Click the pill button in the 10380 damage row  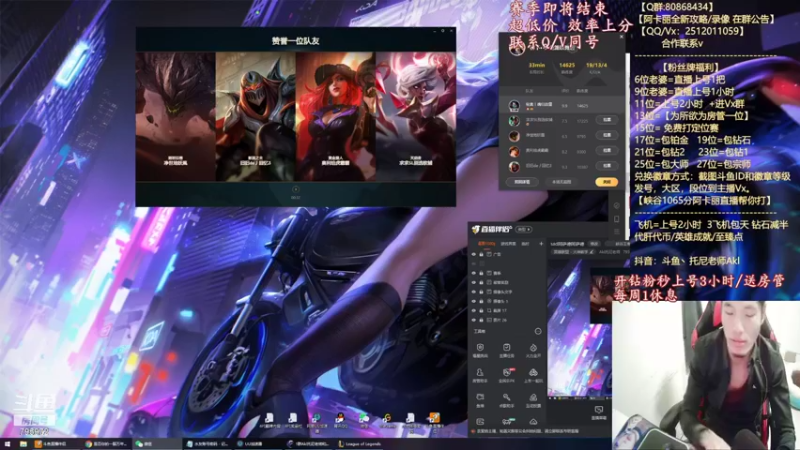coord(607,166)
